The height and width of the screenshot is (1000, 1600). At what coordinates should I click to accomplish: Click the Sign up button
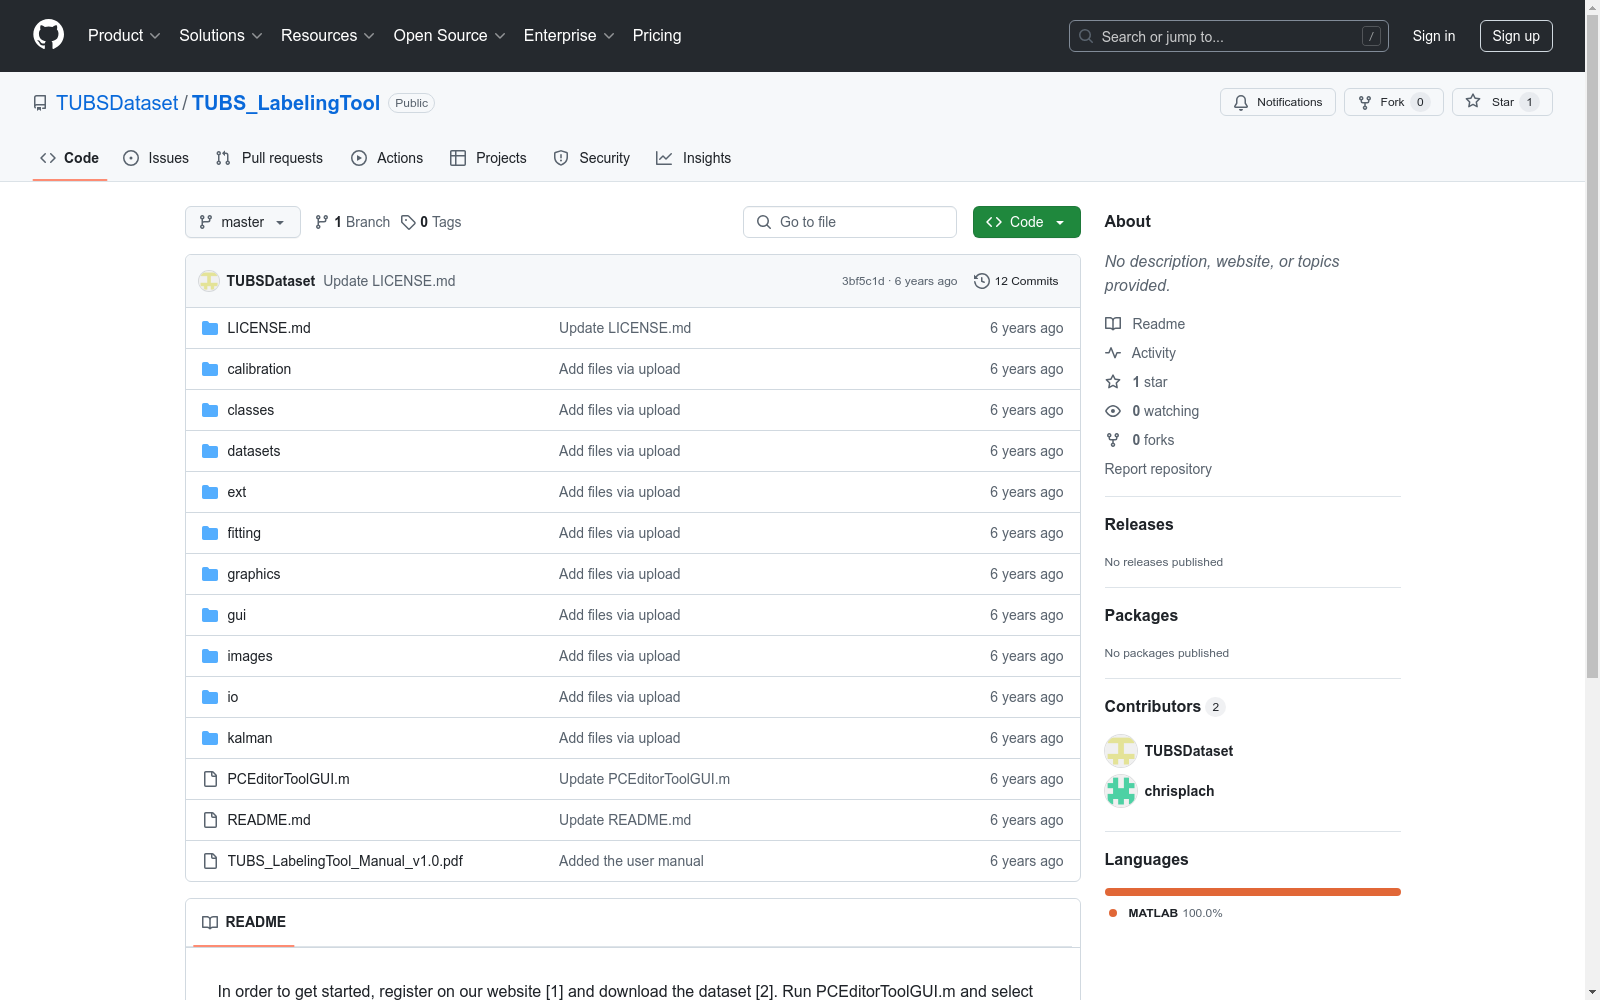tap(1516, 36)
